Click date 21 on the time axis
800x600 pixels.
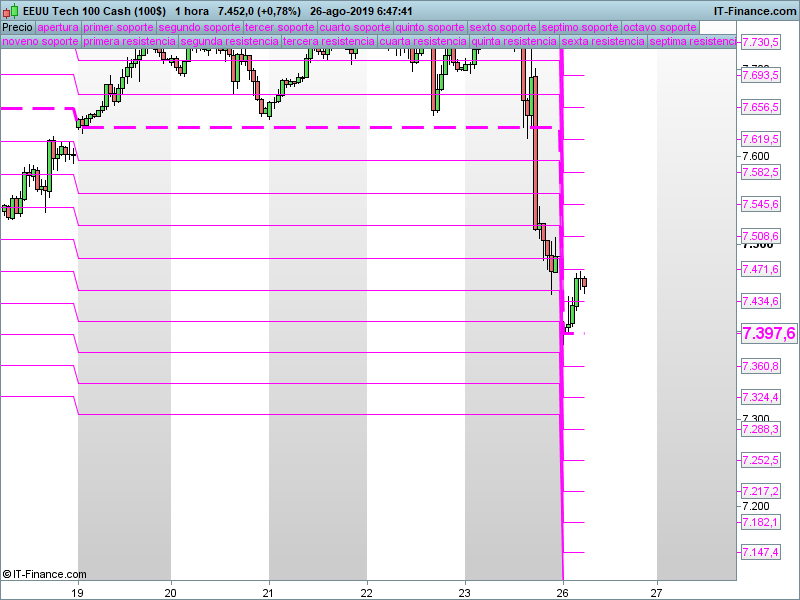tap(268, 593)
